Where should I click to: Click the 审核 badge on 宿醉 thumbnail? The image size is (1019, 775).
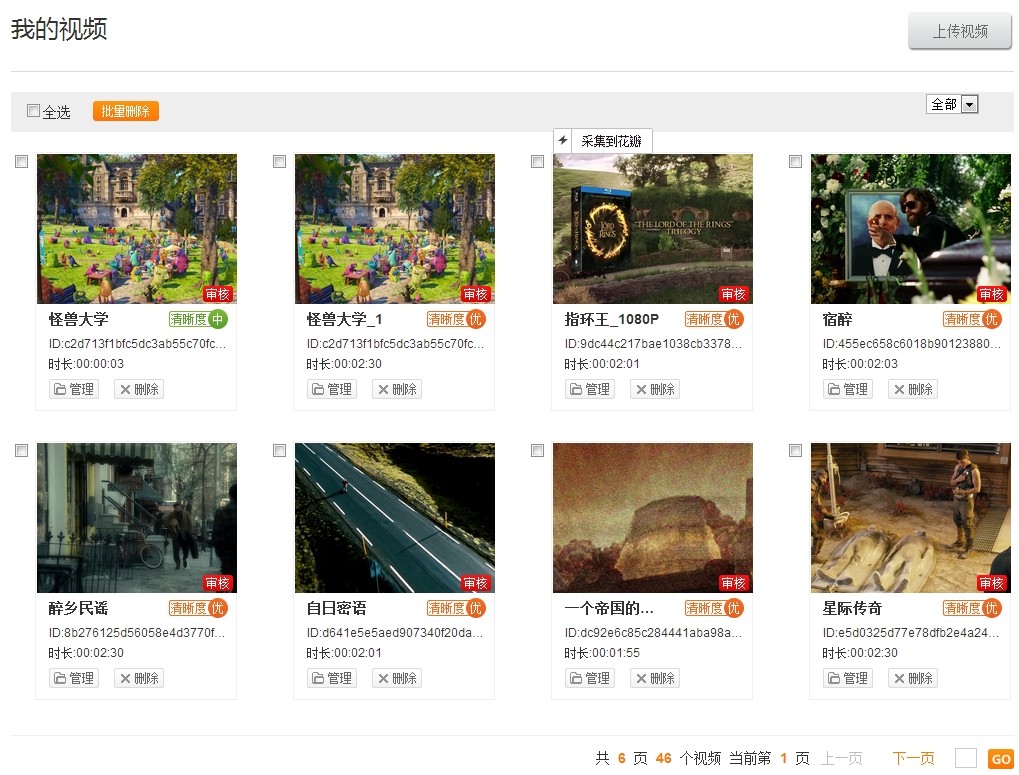point(991,294)
